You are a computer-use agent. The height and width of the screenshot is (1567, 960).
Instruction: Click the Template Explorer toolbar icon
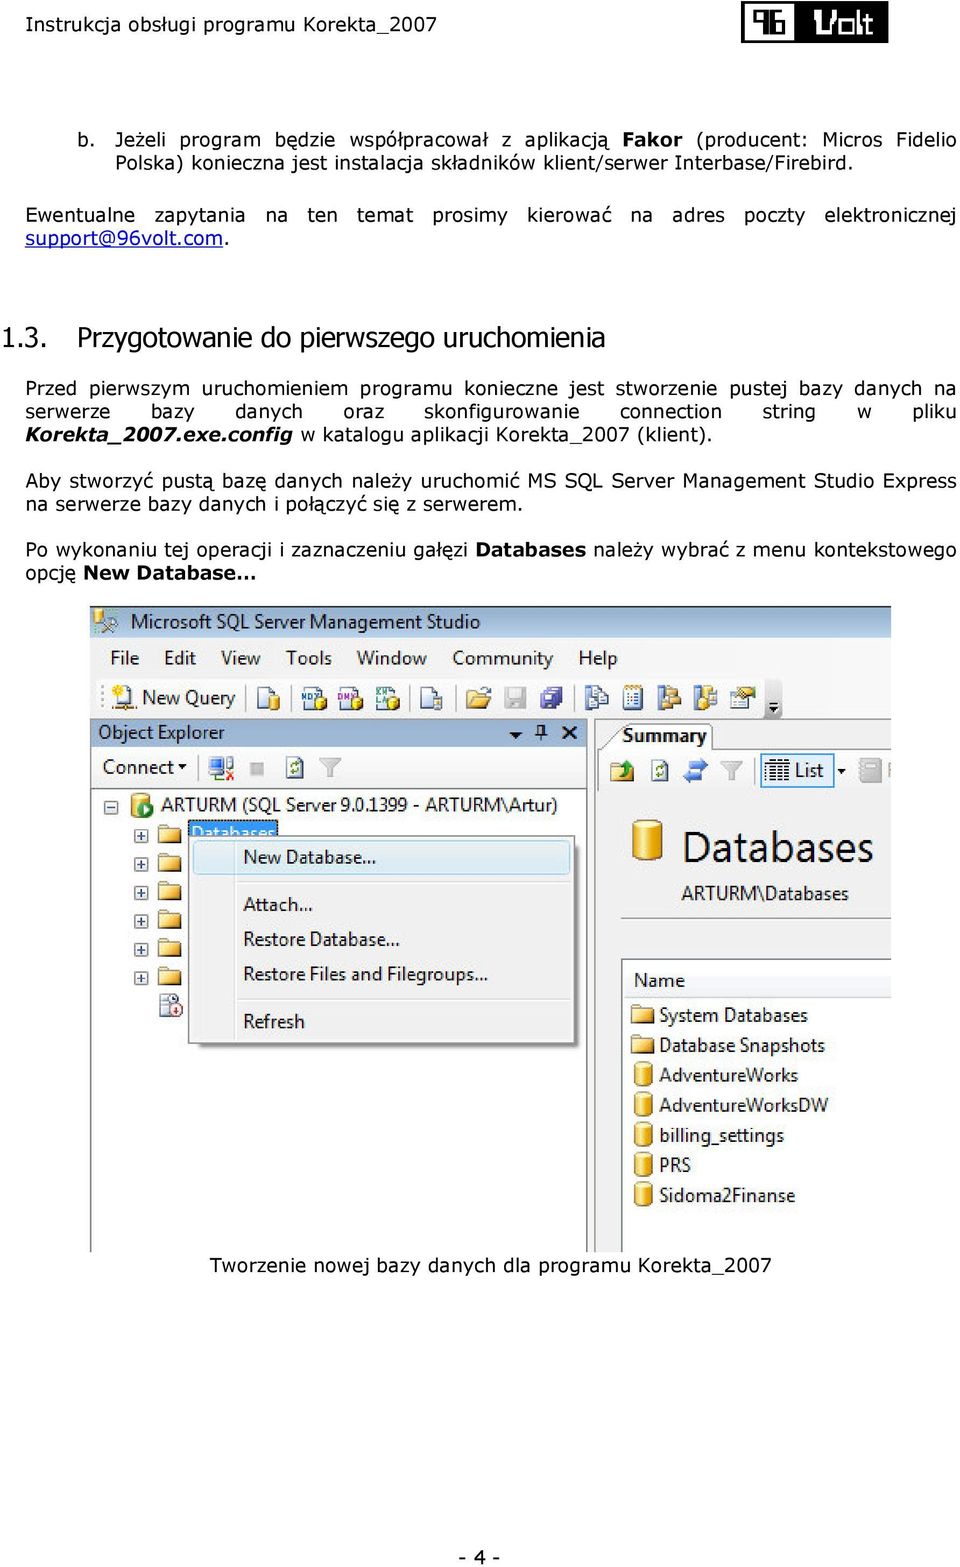(706, 698)
